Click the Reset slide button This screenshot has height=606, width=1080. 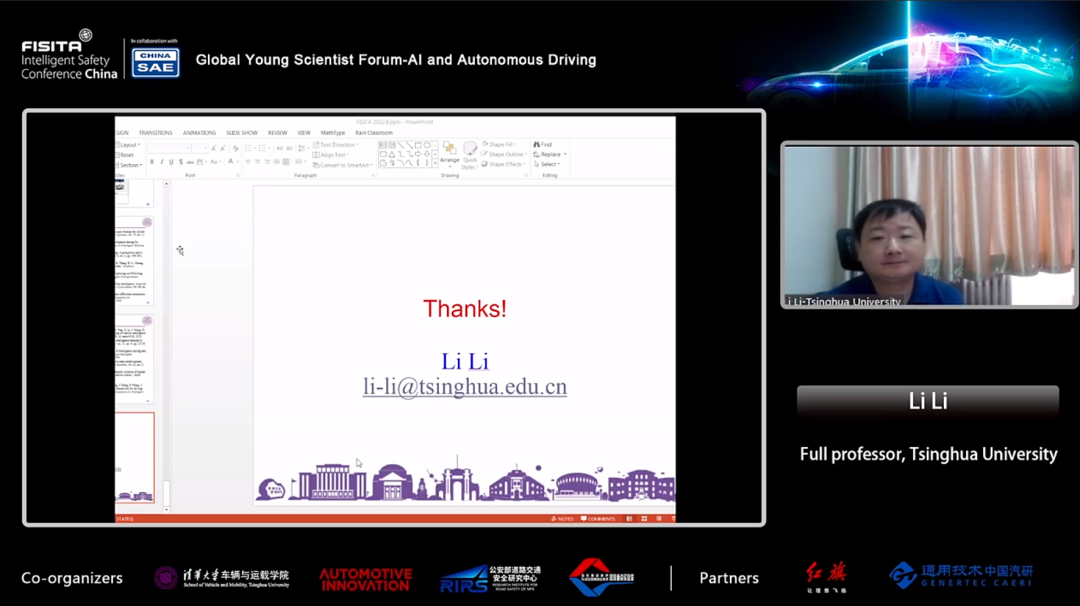(x=125, y=155)
